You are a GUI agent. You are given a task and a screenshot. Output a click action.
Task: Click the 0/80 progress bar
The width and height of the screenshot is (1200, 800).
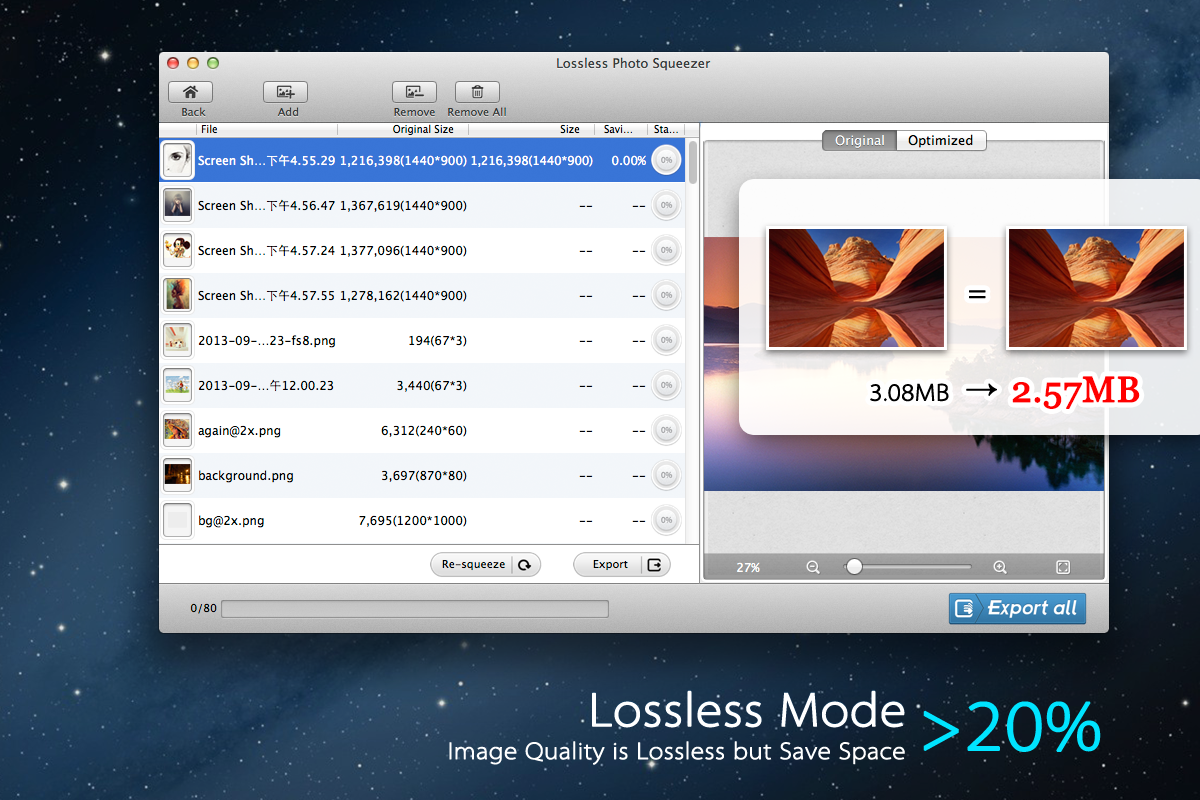click(414, 608)
